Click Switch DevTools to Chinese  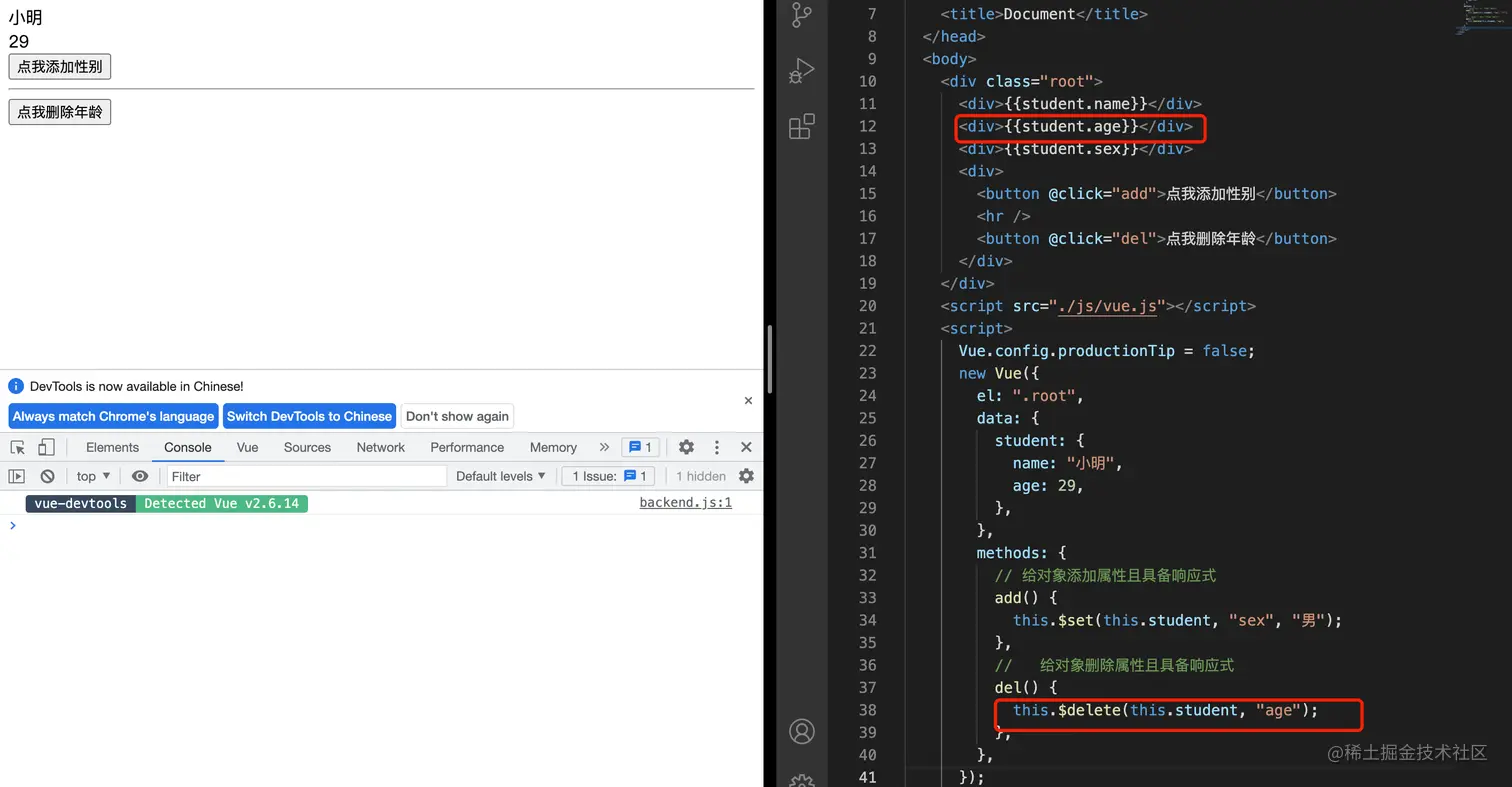[x=309, y=416]
